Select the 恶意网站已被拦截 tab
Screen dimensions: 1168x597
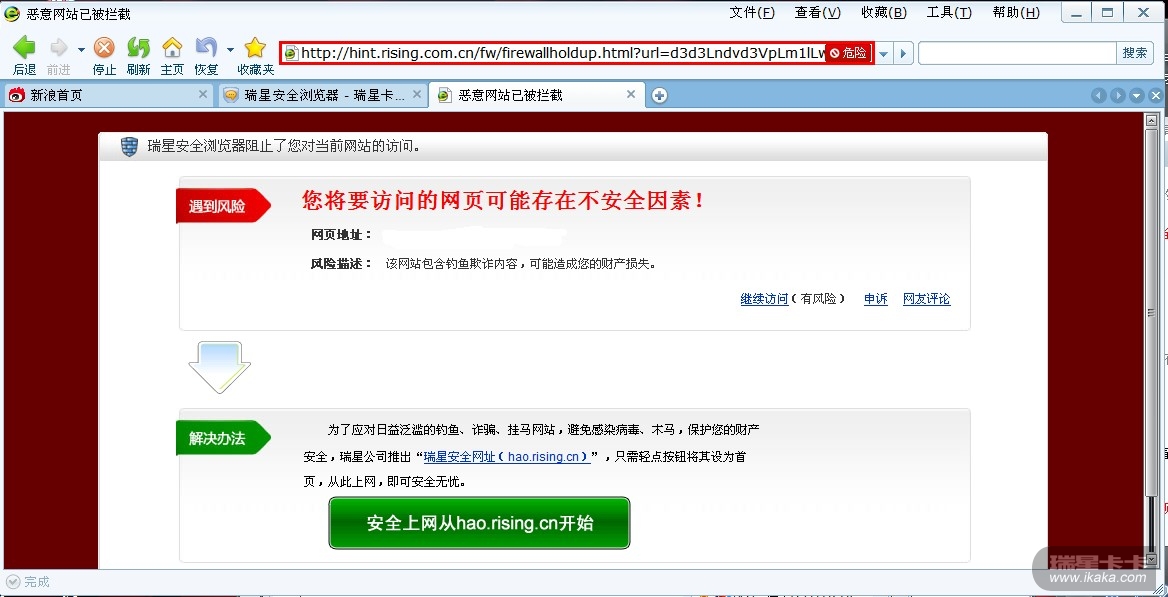(536, 95)
